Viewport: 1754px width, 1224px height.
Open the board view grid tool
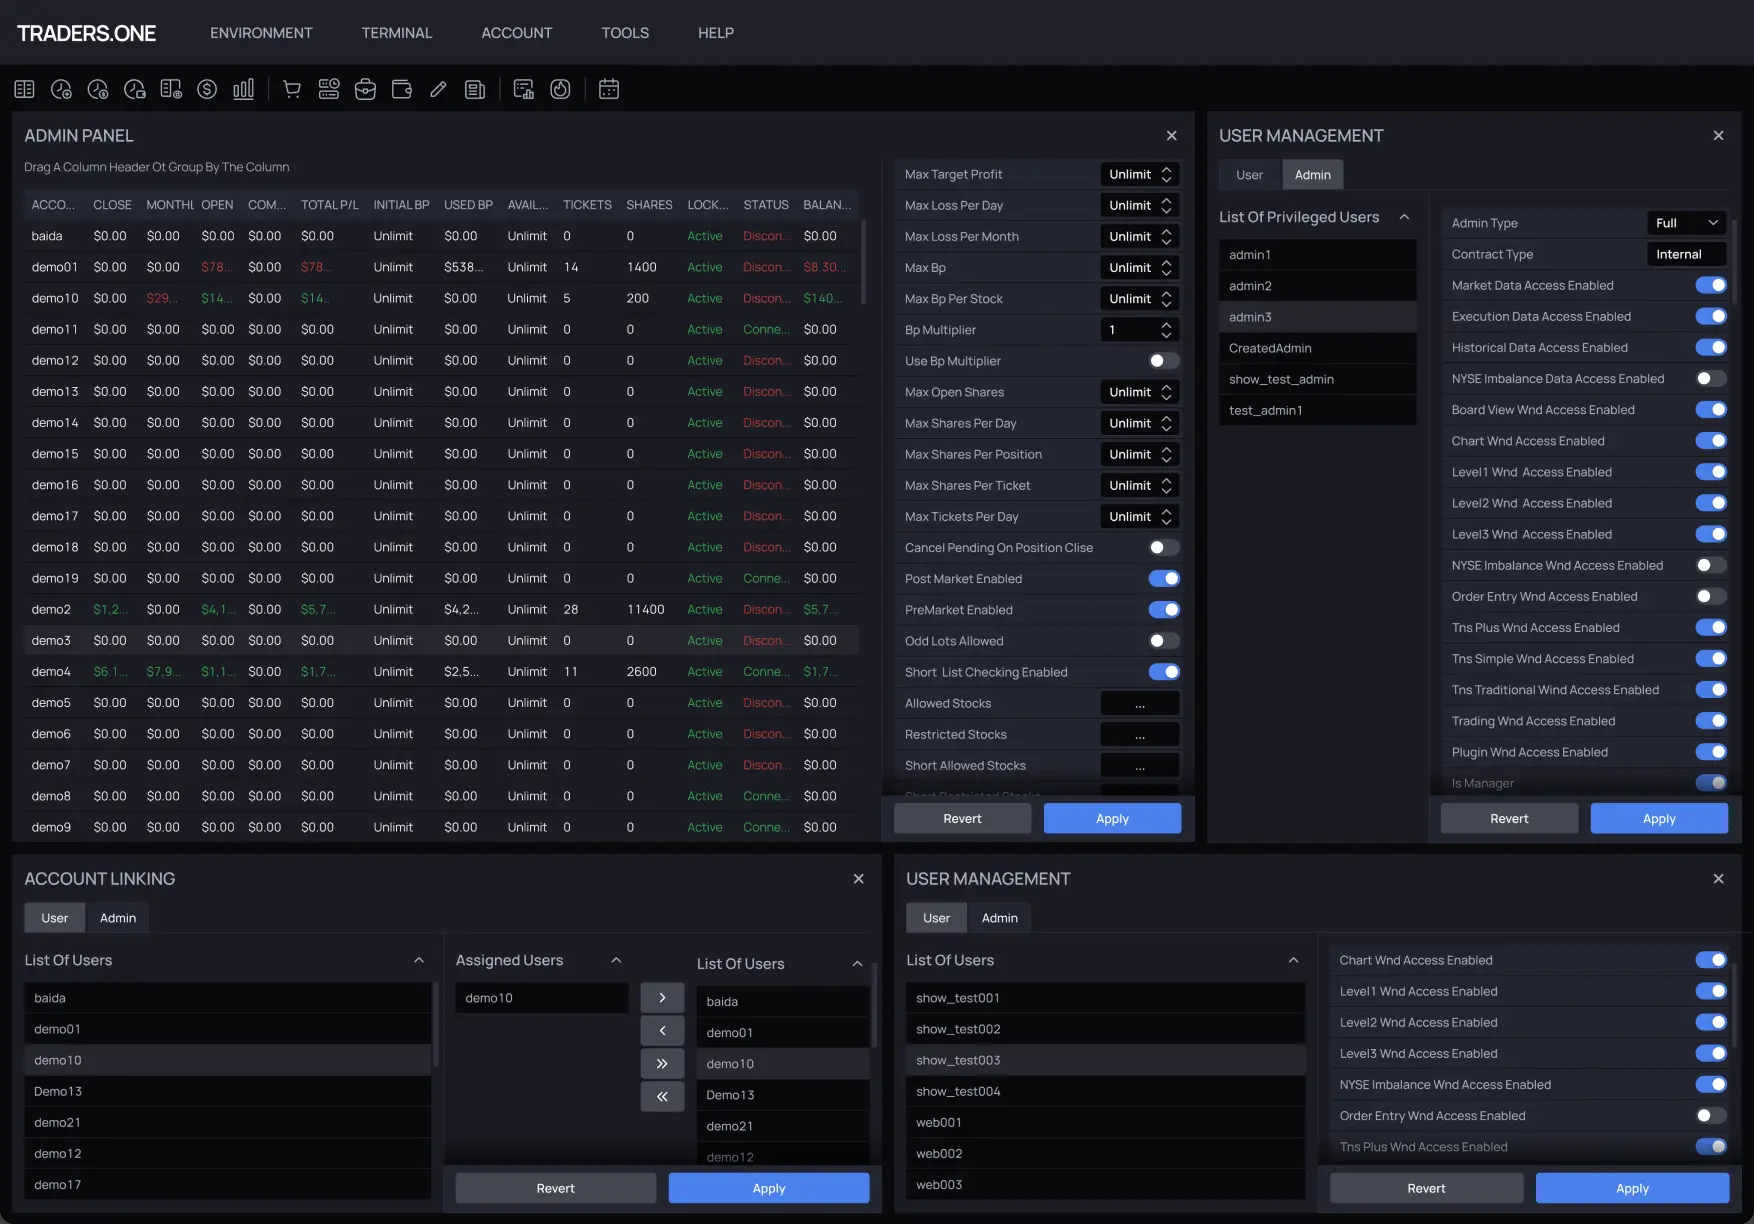(24, 89)
